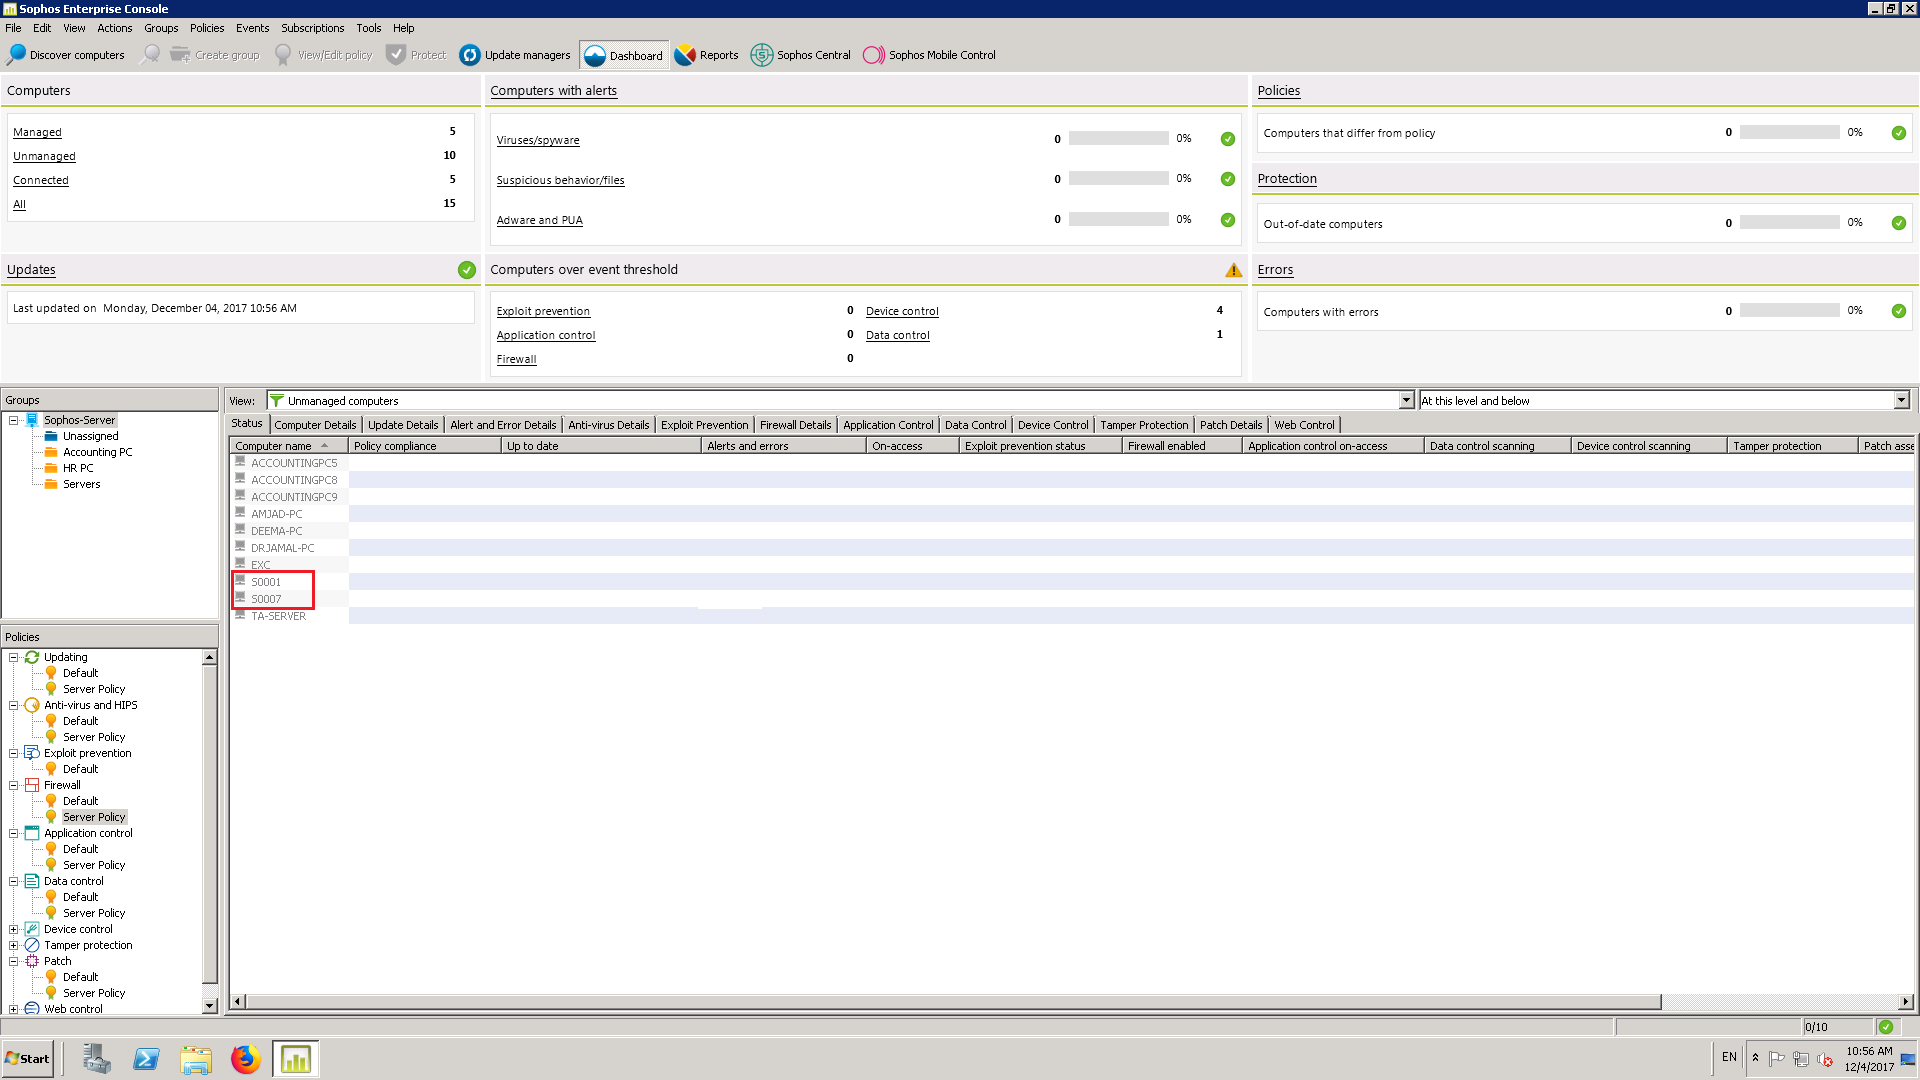1920x1080 pixels.
Task: Click the Start button
Action: coord(28,1059)
